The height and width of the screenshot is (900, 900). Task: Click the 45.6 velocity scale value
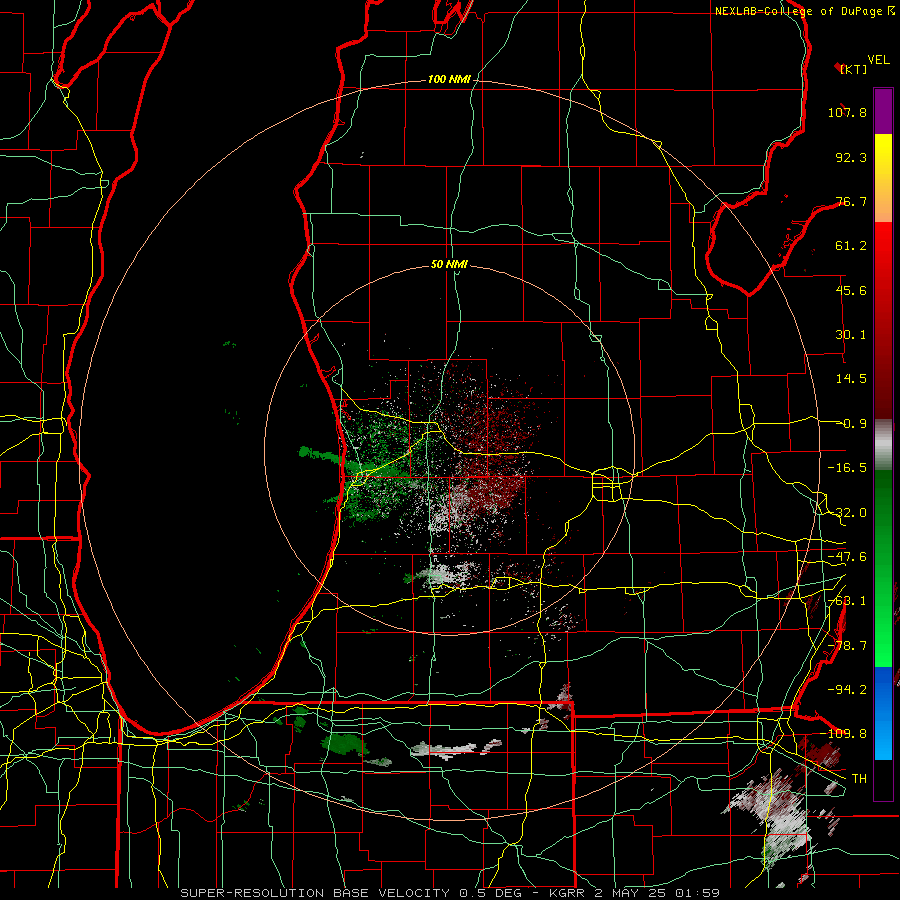[x=851, y=290]
